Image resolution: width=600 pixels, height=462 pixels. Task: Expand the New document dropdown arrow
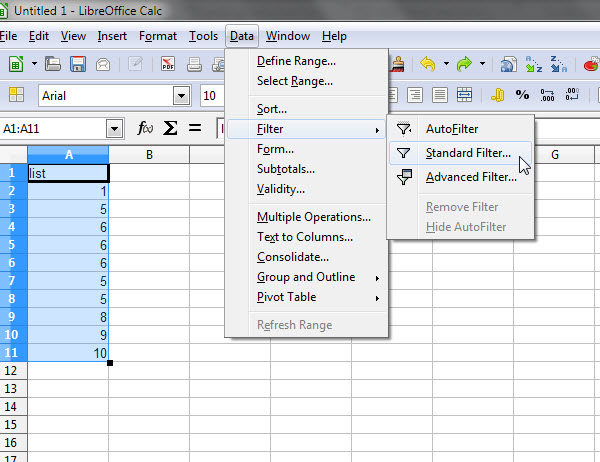click(x=34, y=64)
